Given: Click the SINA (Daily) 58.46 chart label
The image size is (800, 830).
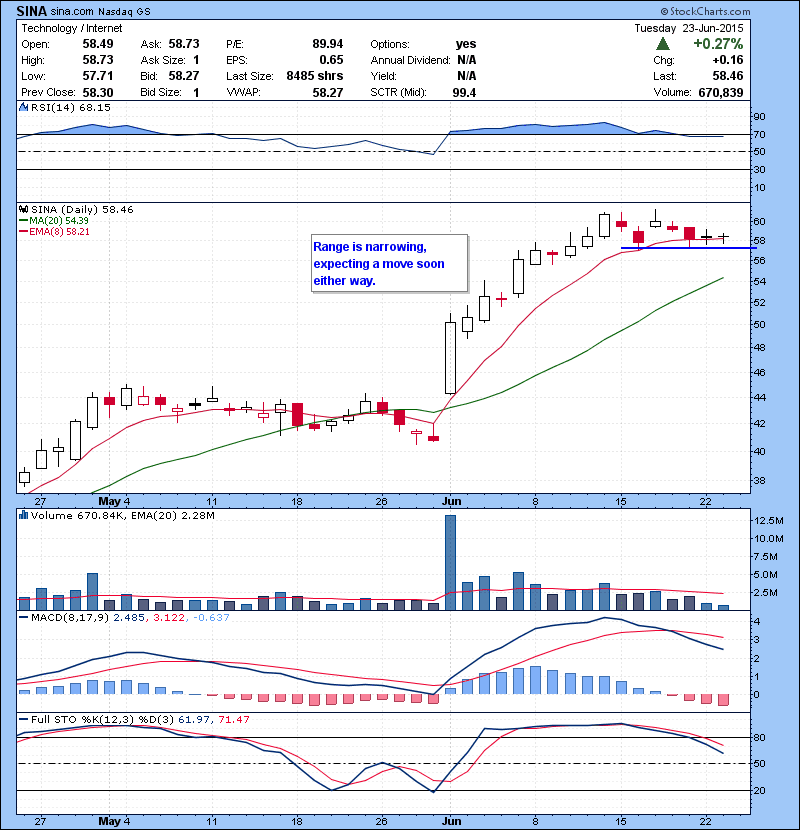Looking at the screenshot, I should (x=82, y=209).
